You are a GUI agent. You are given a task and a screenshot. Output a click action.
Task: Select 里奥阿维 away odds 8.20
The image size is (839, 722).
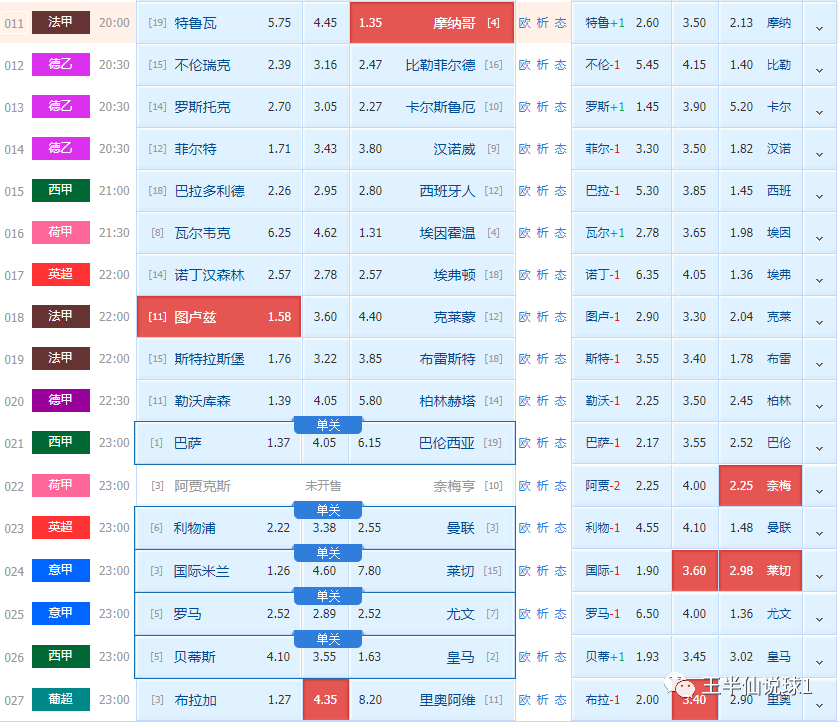point(432,700)
